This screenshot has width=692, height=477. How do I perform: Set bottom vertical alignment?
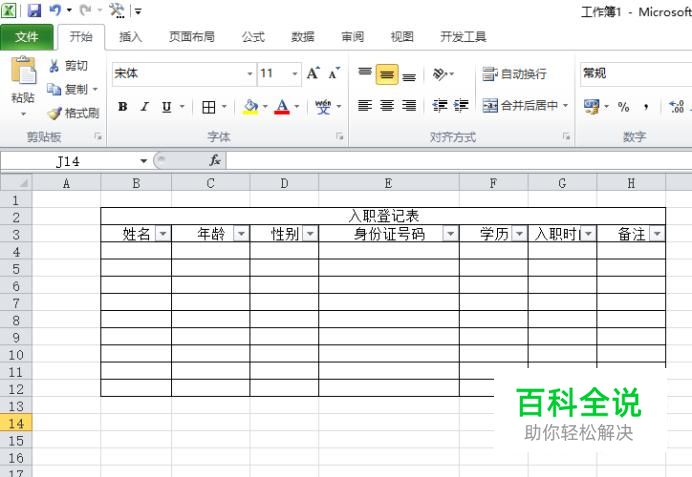point(409,75)
